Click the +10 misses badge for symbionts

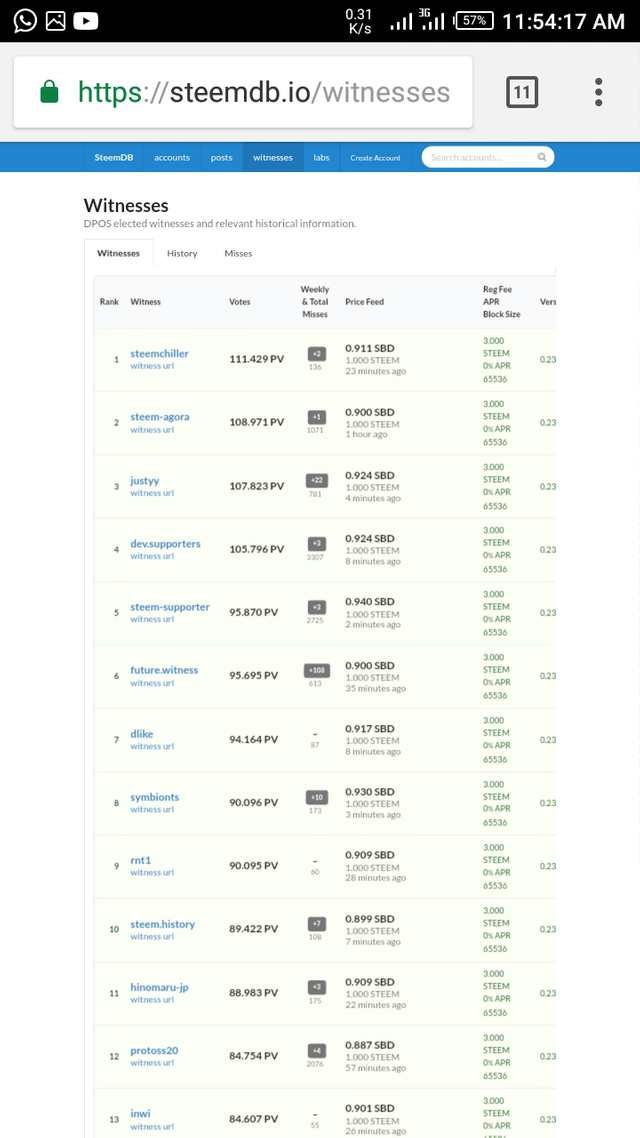click(317, 797)
